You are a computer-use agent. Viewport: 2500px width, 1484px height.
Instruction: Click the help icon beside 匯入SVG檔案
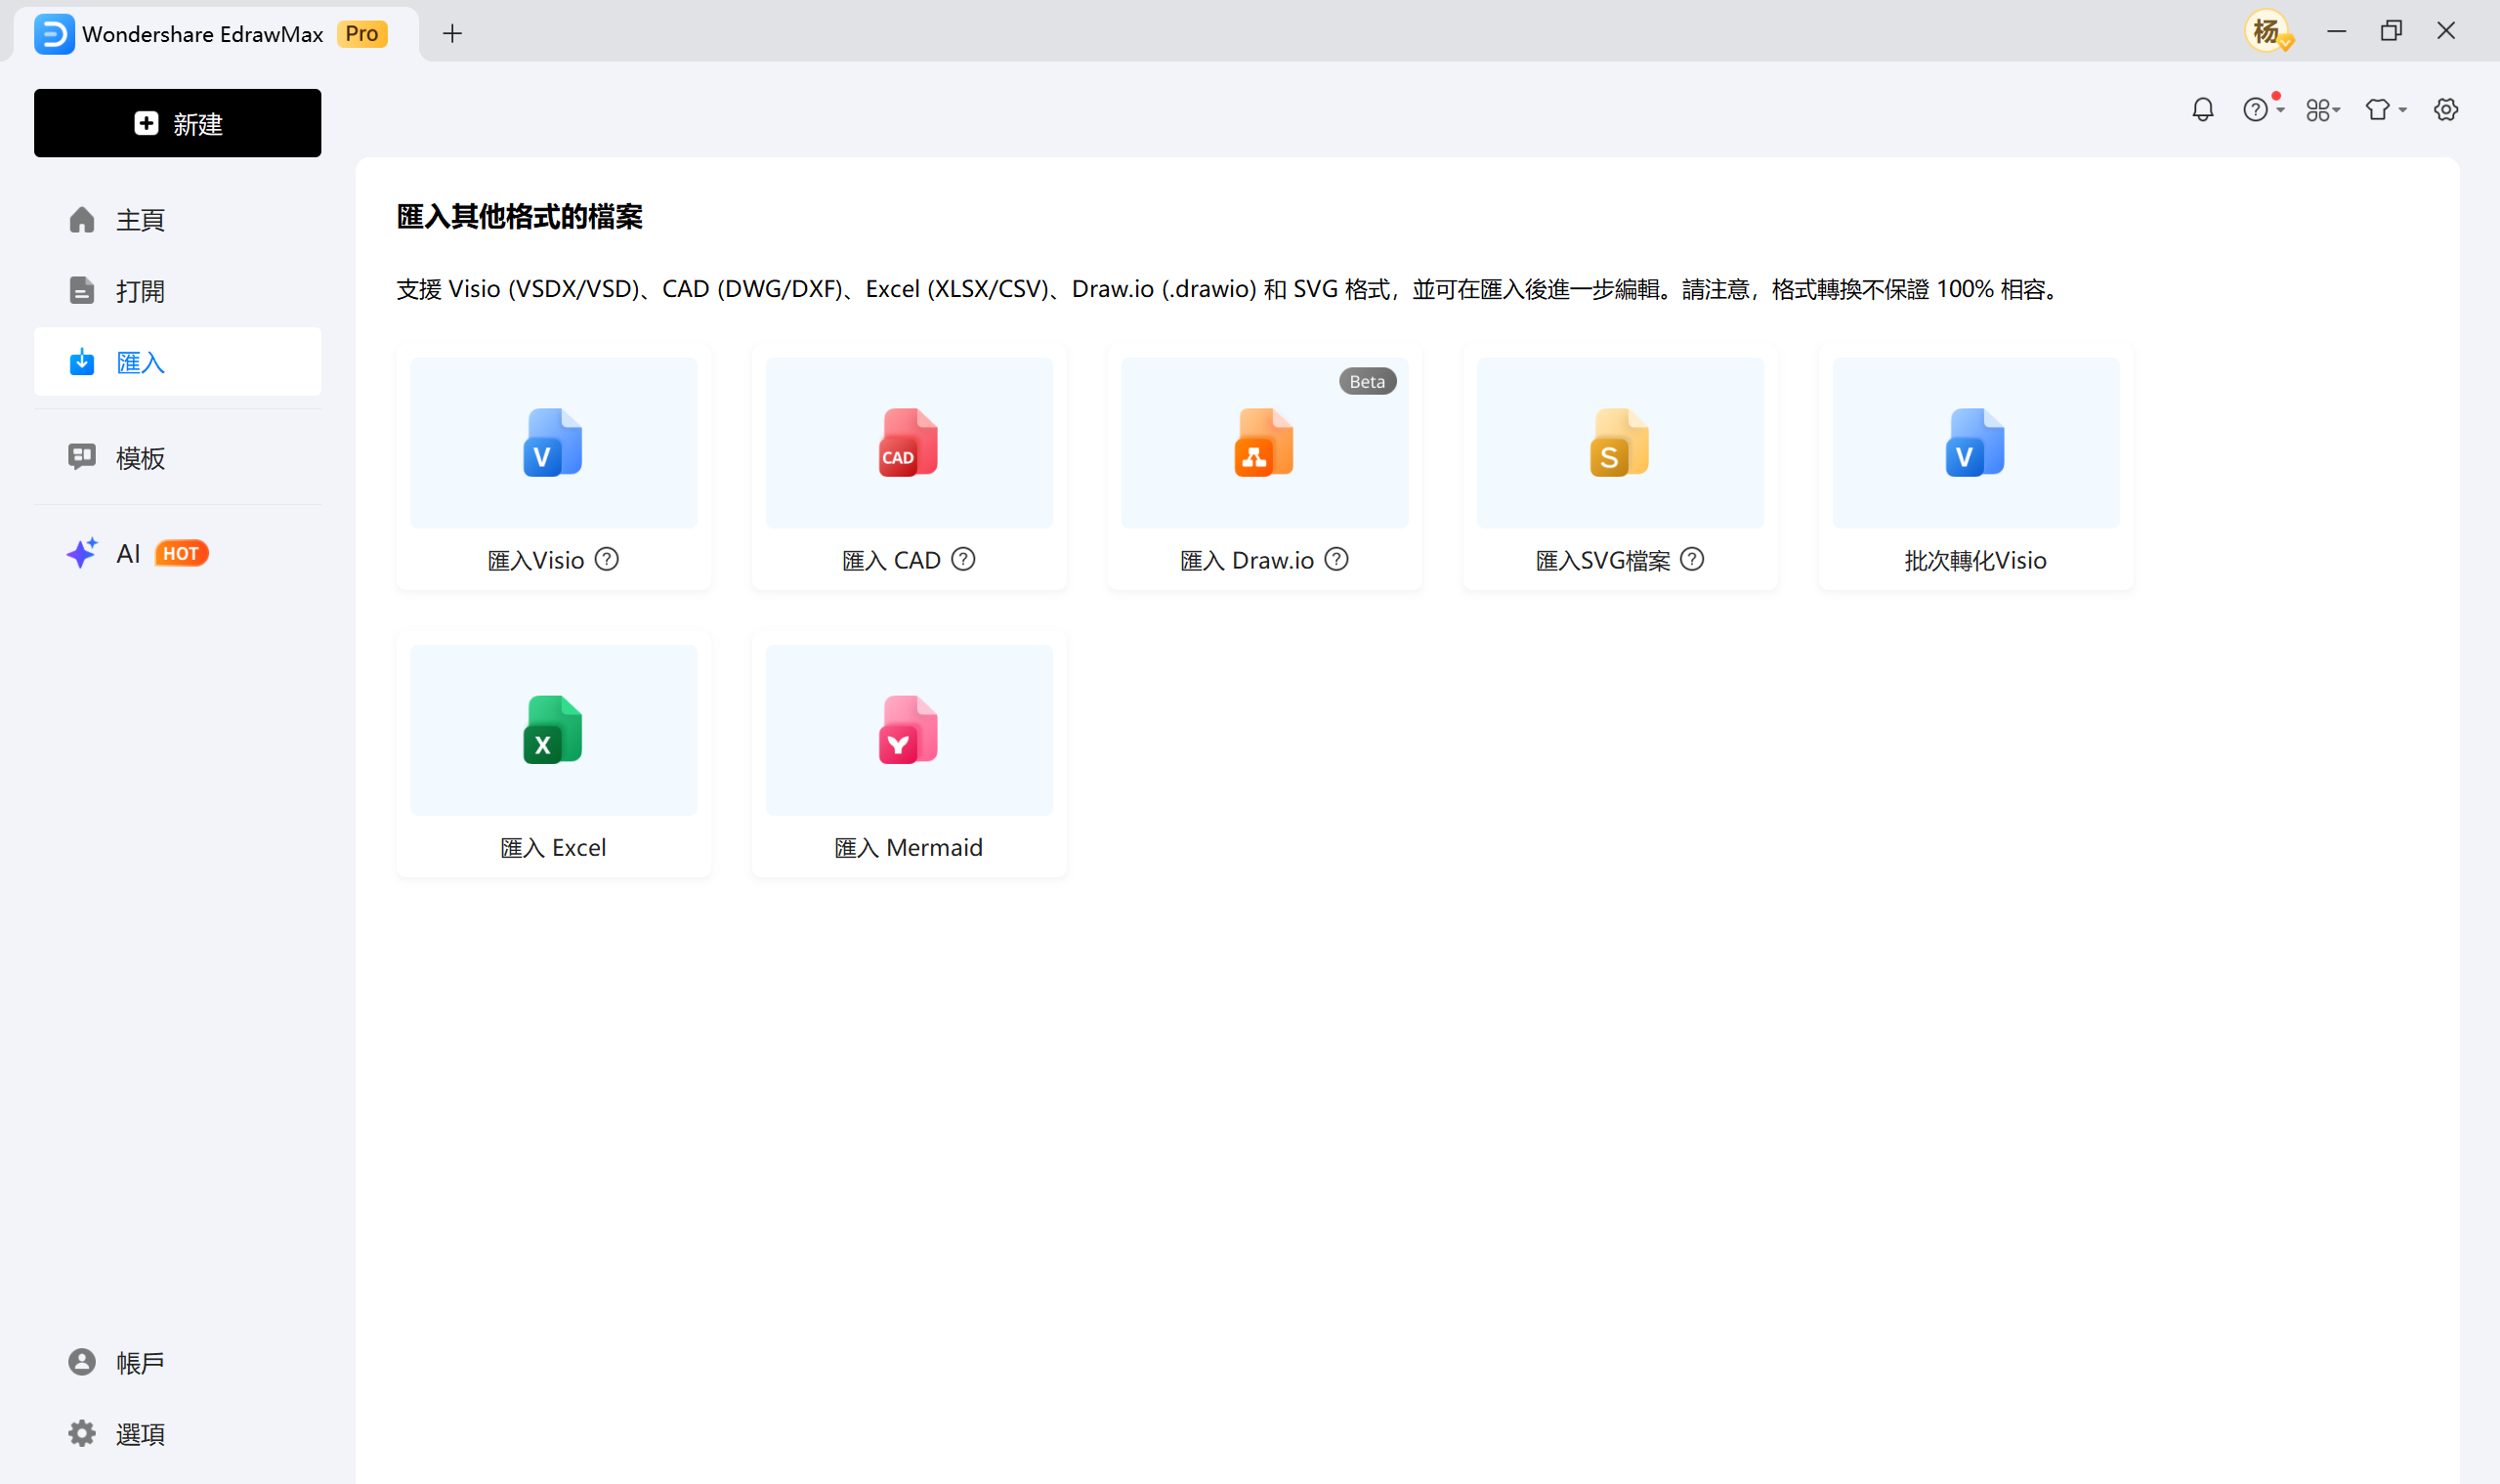(x=1692, y=560)
